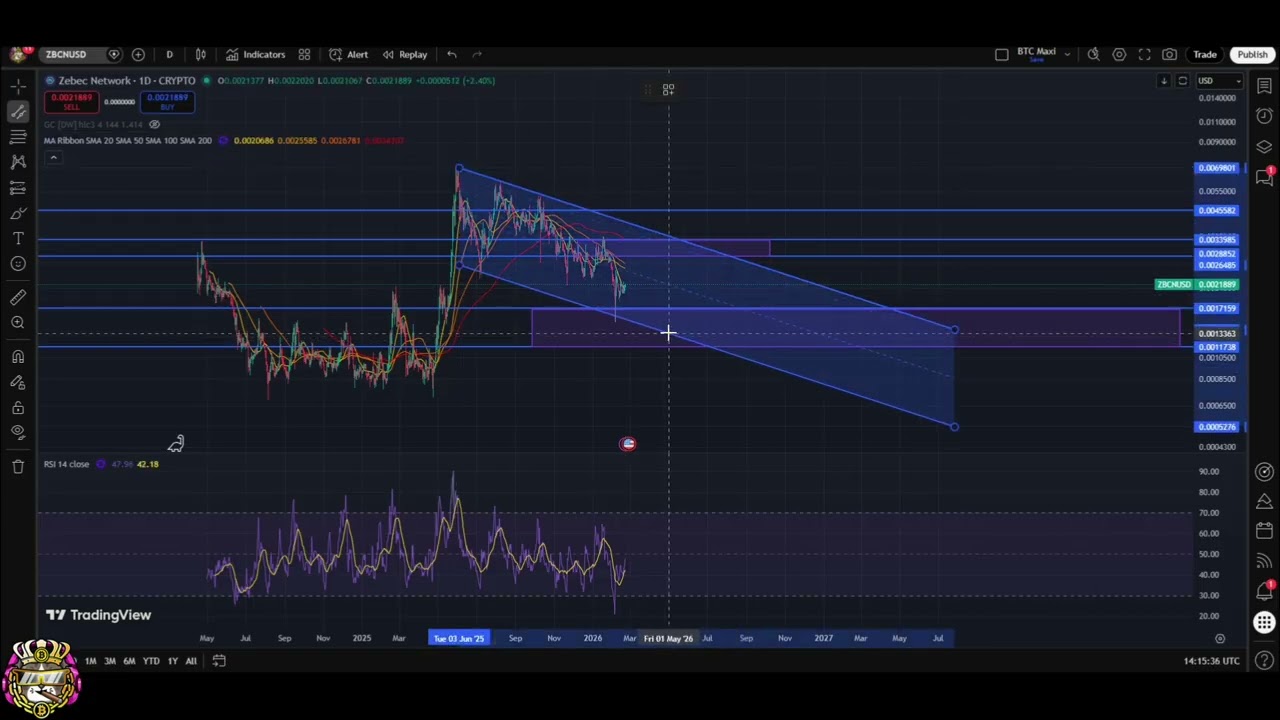Select the 1M date range
The width and height of the screenshot is (1280, 720).
[90, 661]
